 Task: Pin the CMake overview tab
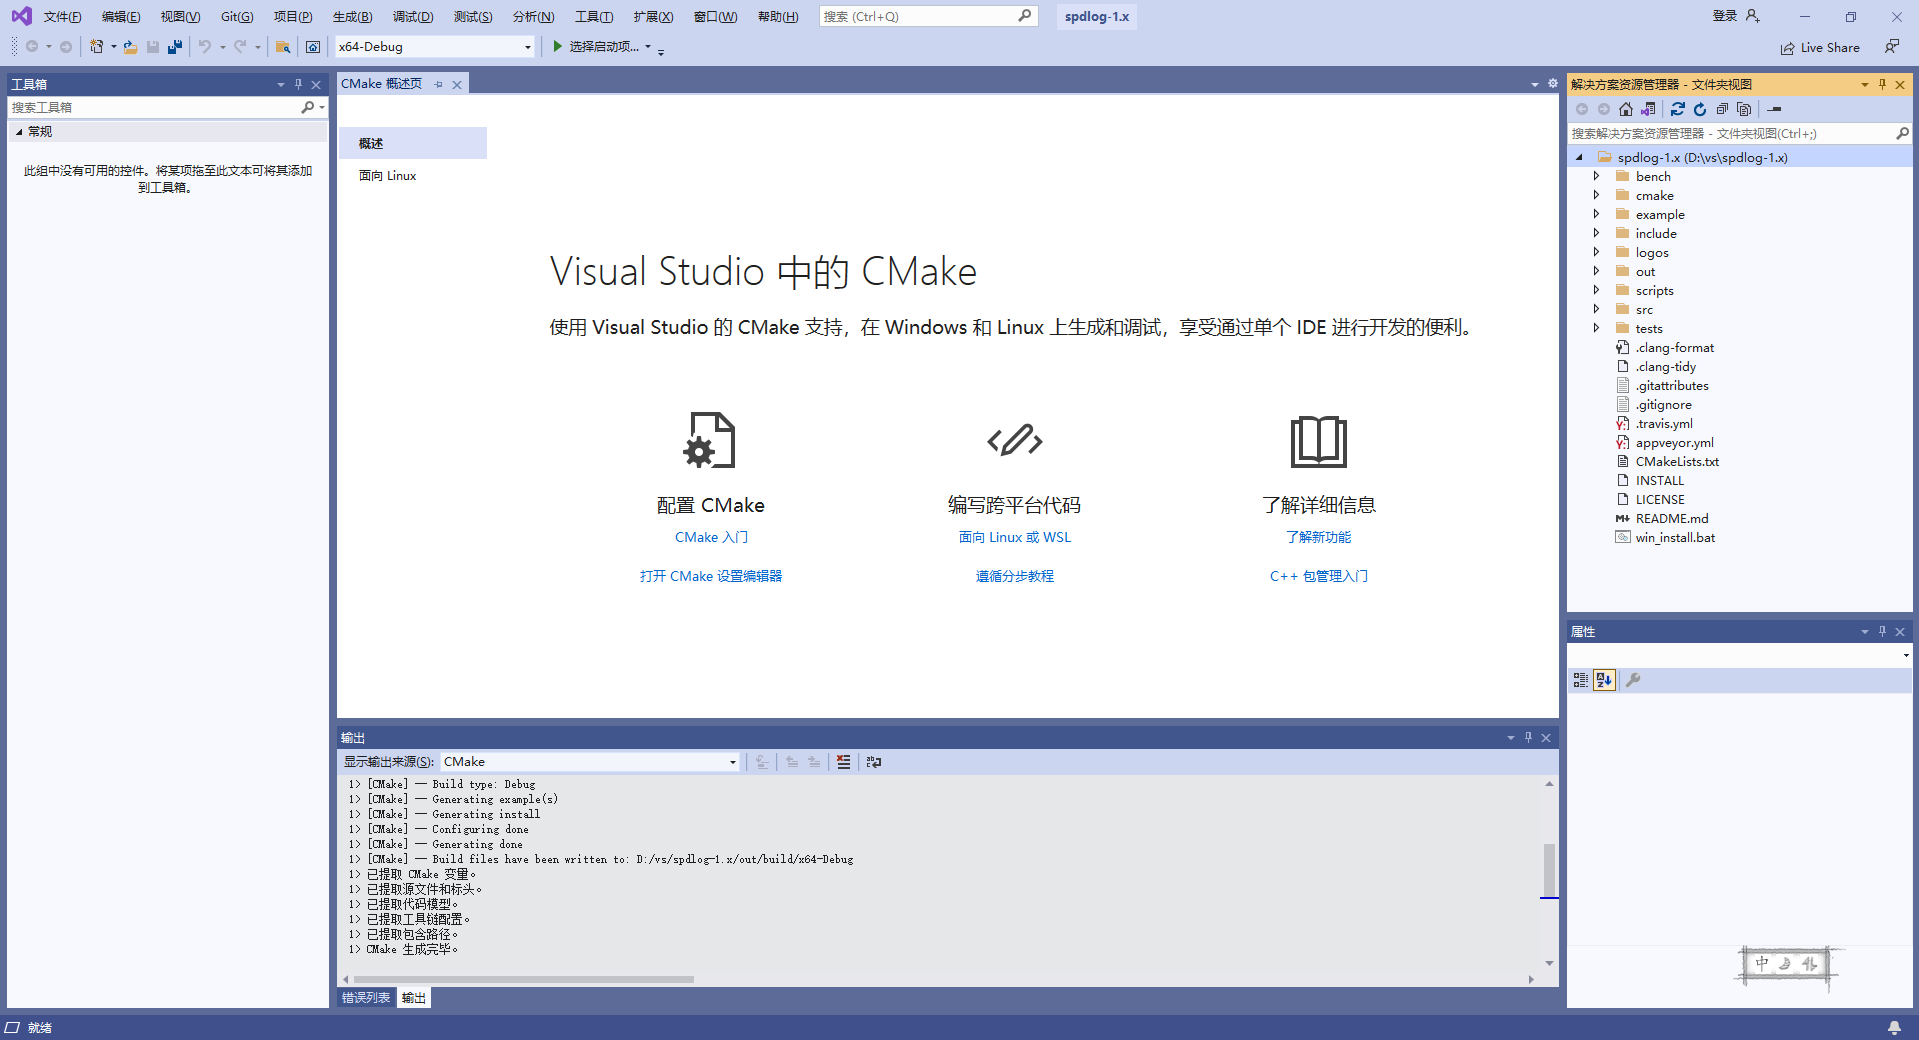tap(438, 84)
